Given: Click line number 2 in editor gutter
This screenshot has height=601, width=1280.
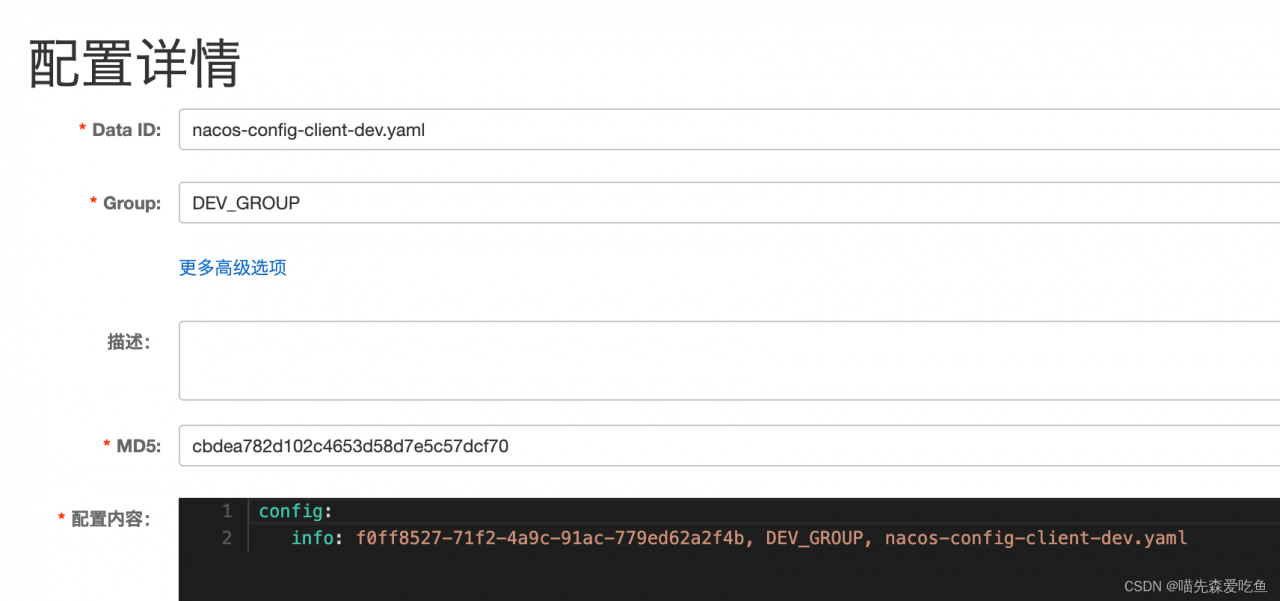Looking at the screenshot, I should tap(227, 538).
